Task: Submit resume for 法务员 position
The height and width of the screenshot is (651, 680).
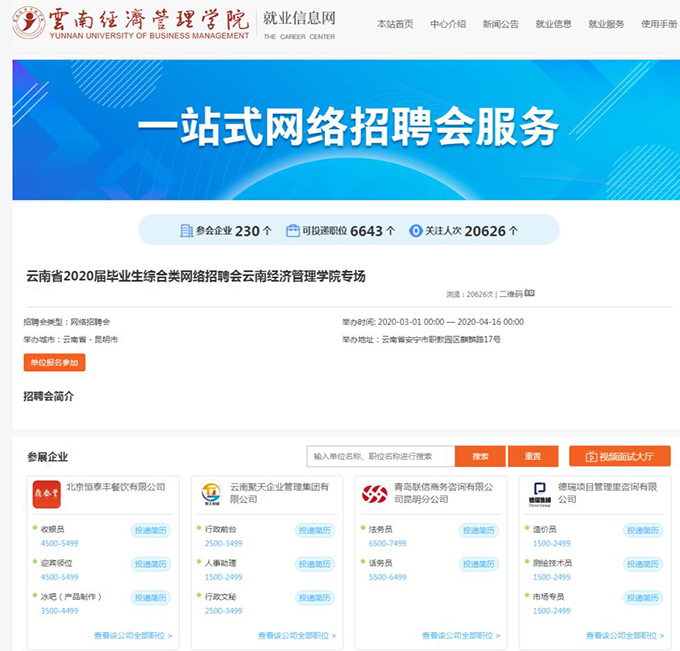Action: [478, 530]
